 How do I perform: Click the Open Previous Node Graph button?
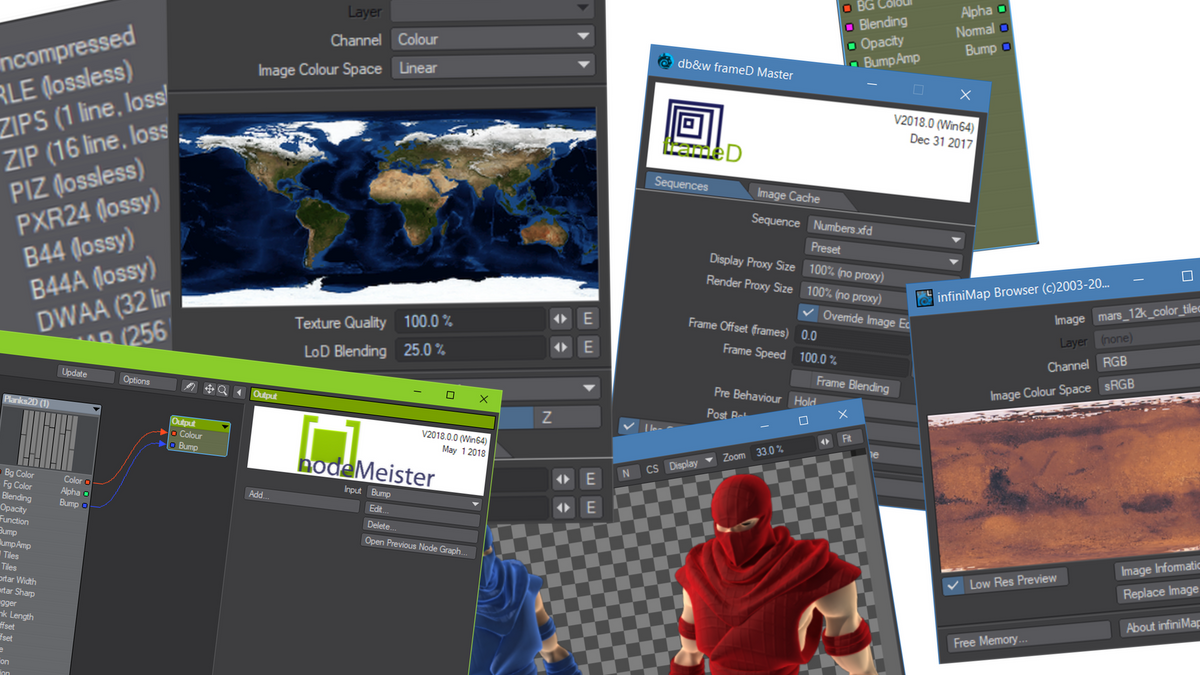(x=418, y=542)
